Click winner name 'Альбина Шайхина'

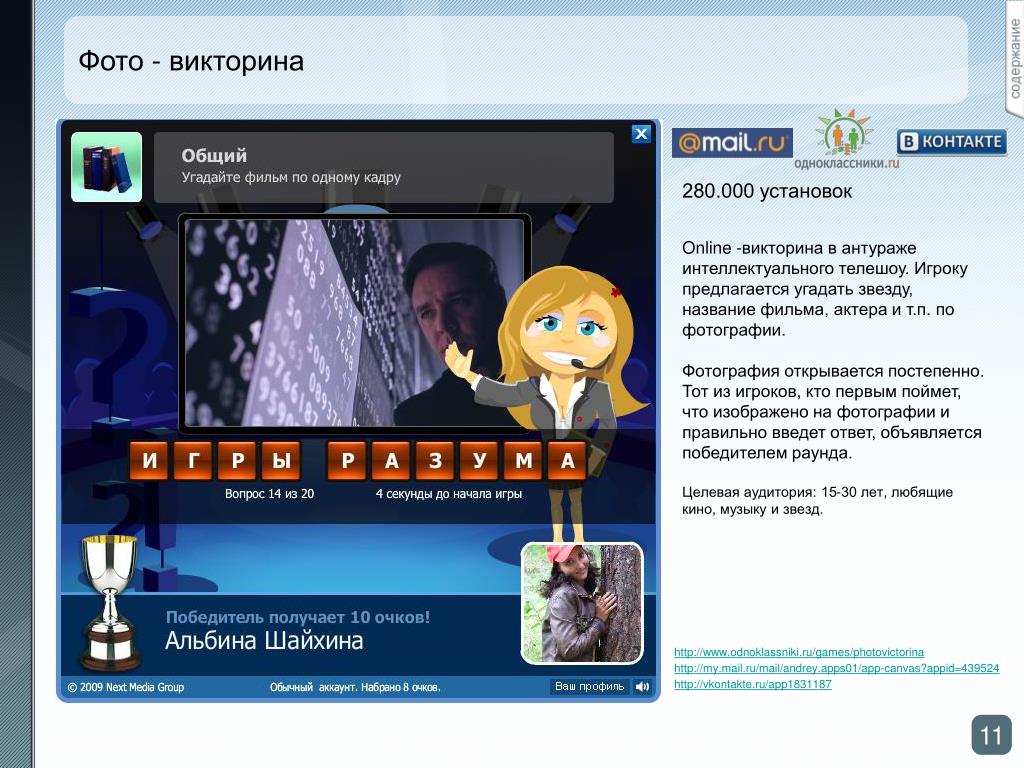tap(264, 641)
